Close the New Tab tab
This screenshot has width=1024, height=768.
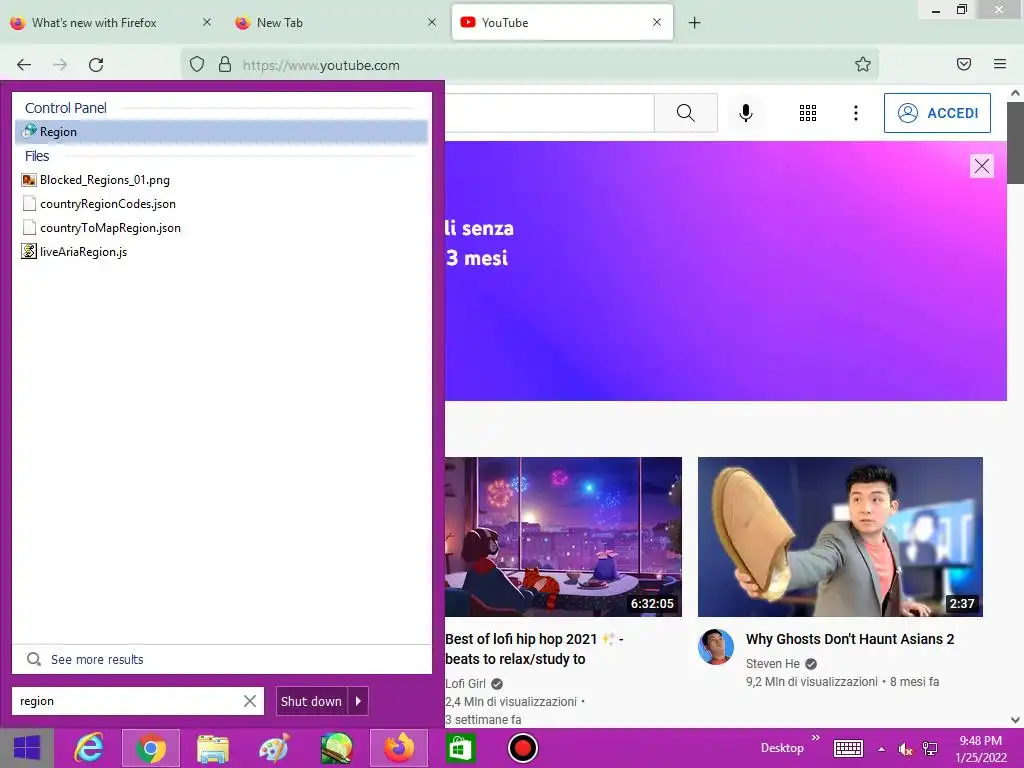(432, 22)
